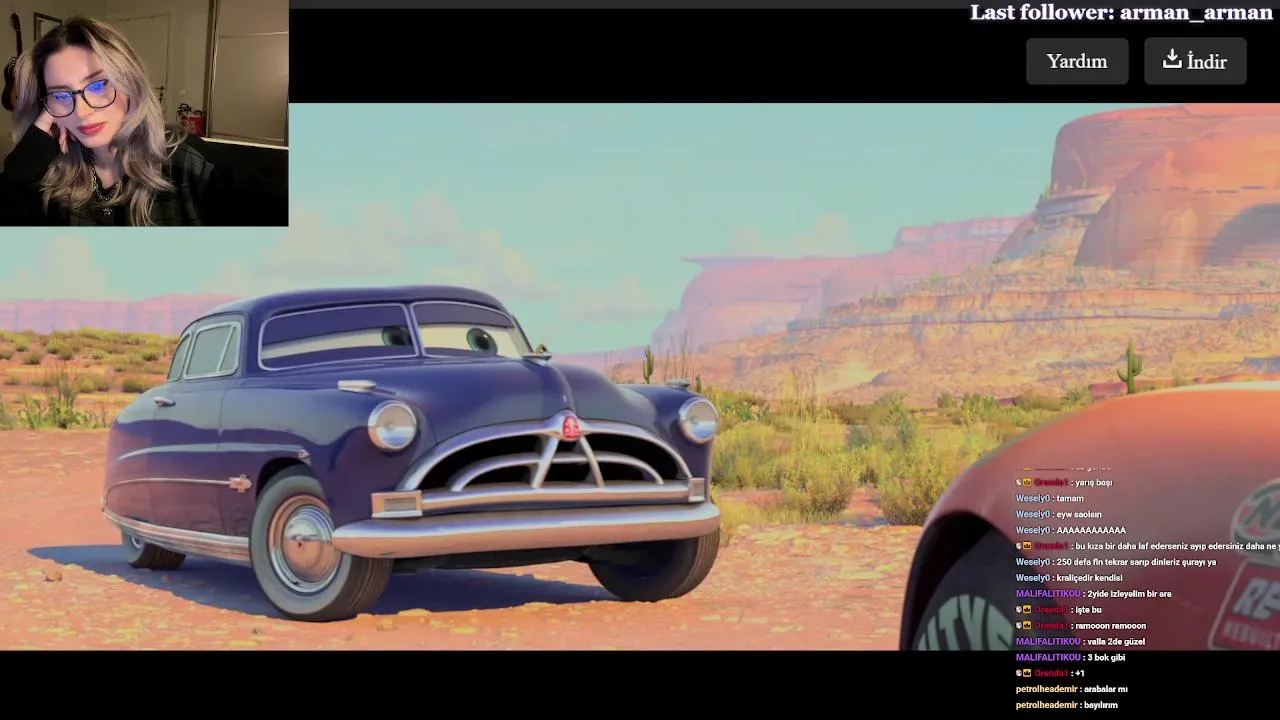
Task: Click the İndir download button
Action: [x=1195, y=61]
